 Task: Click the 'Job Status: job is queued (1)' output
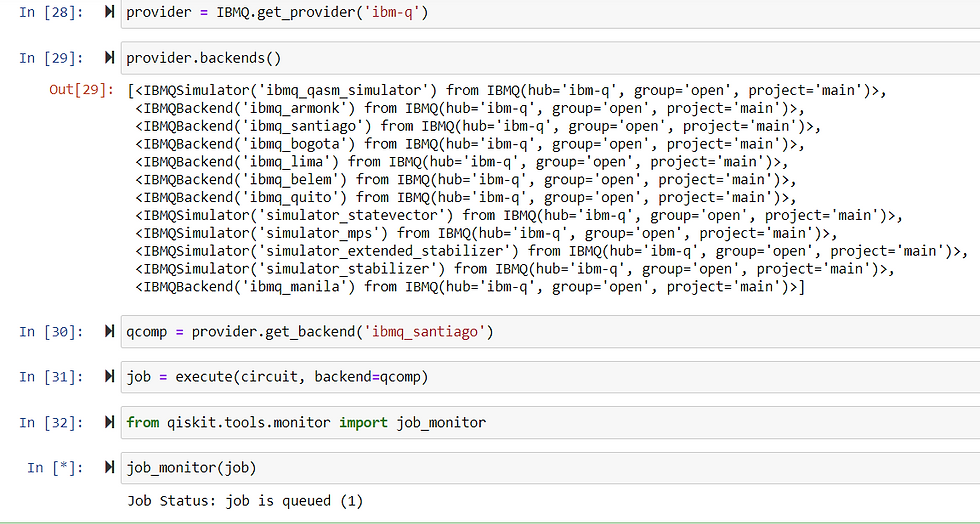click(245, 501)
